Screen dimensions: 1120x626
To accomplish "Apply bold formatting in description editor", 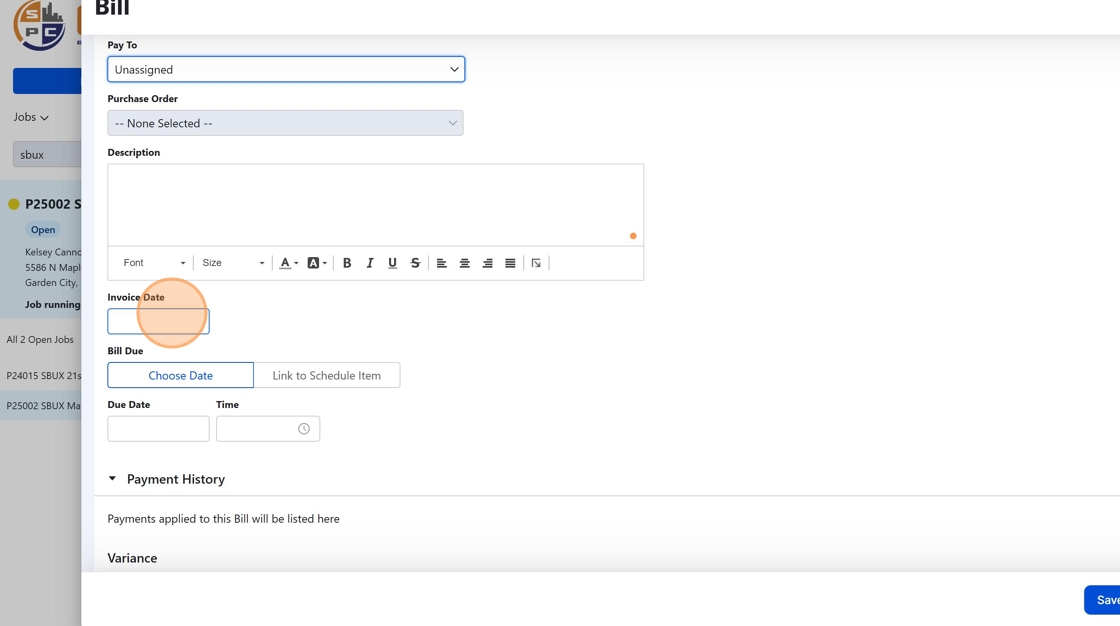I will pyautogui.click(x=347, y=263).
